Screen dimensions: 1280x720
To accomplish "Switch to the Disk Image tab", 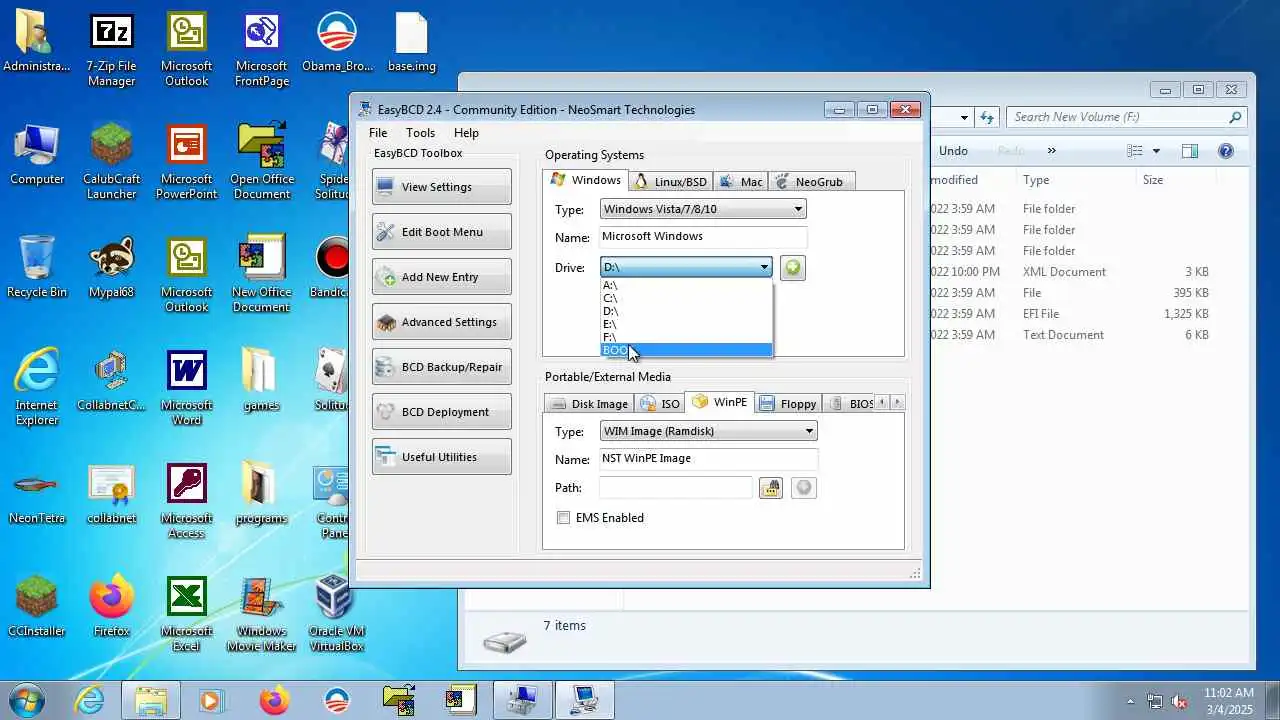I will pos(589,403).
